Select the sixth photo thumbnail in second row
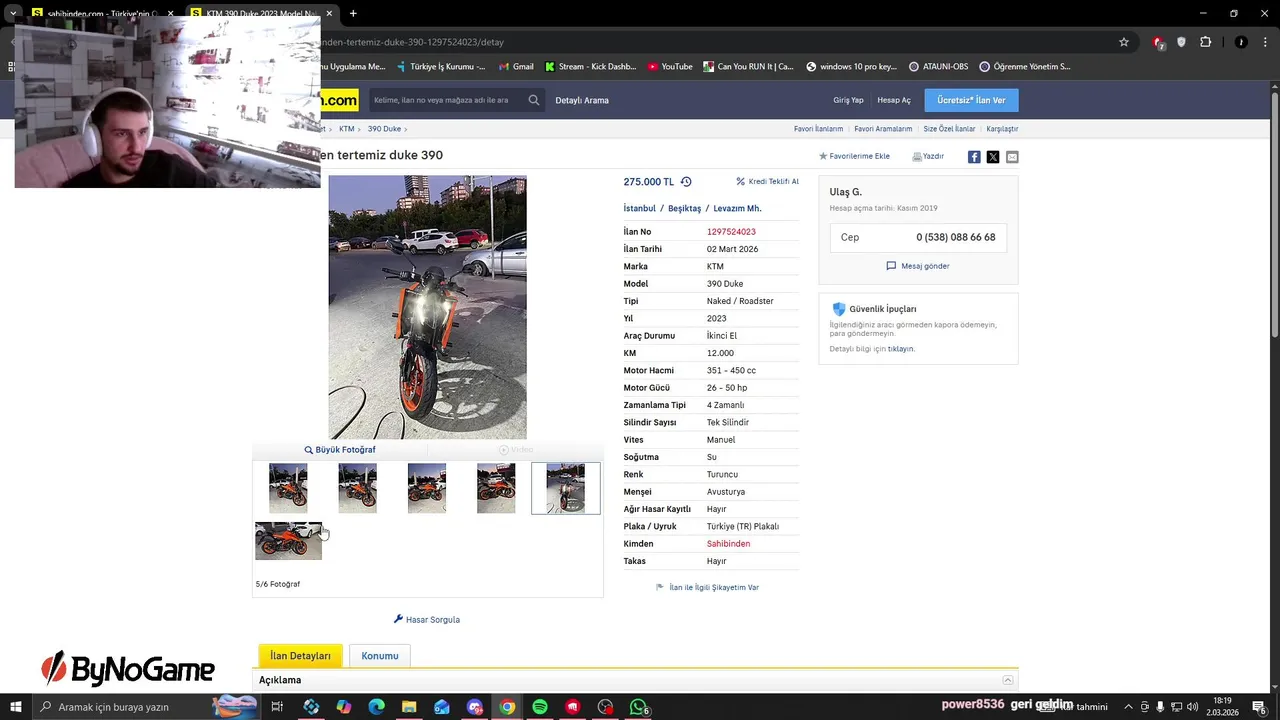This screenshot has height=720, width=1280. click(288, 541)
